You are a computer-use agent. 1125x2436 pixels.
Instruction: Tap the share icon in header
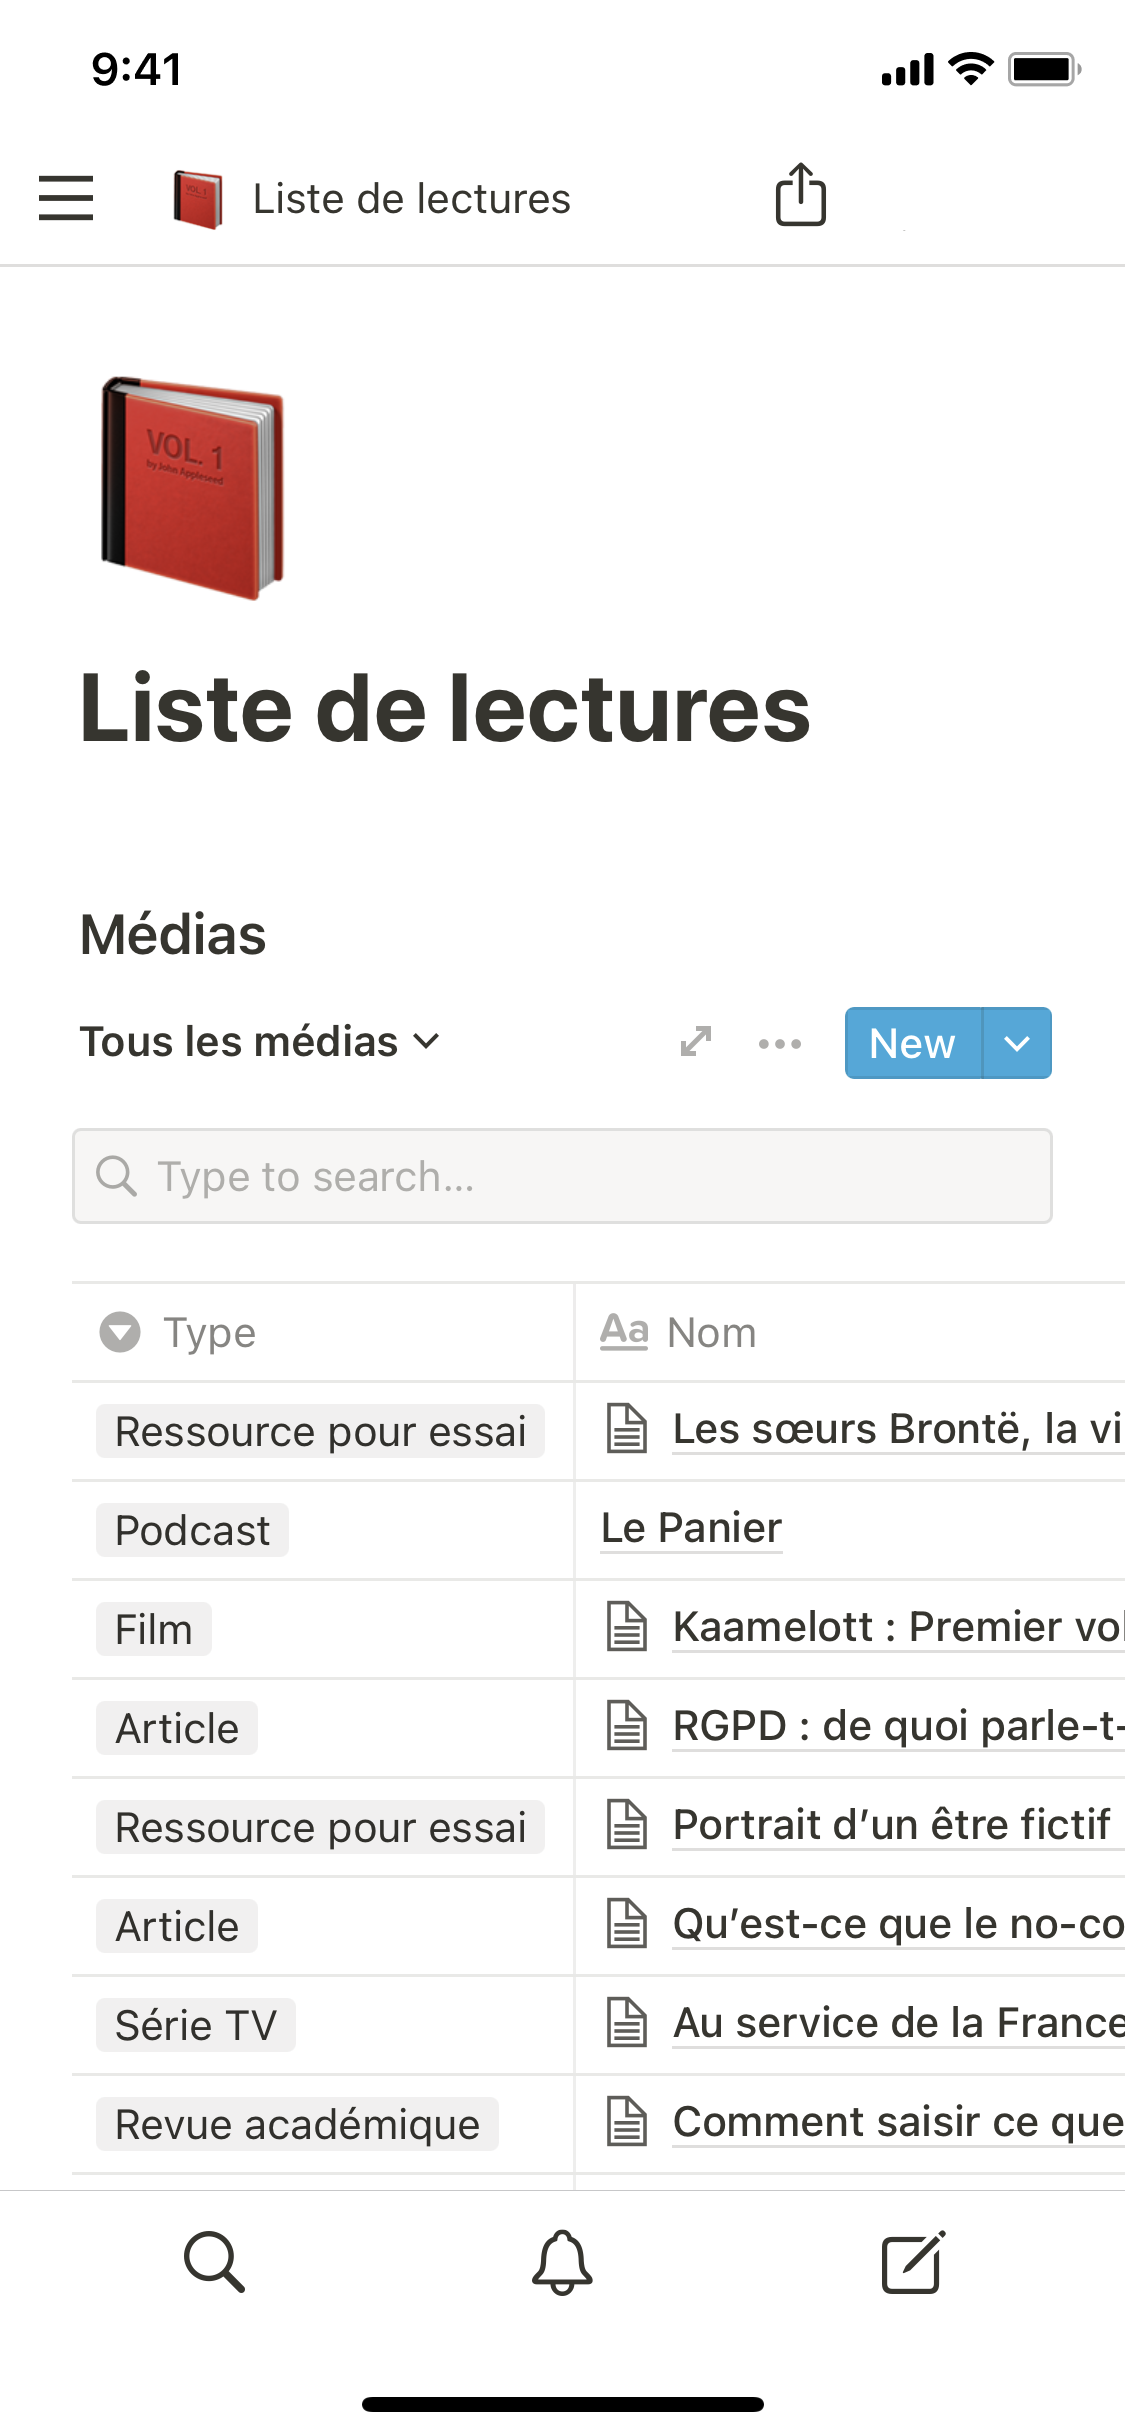coord(800,195)
